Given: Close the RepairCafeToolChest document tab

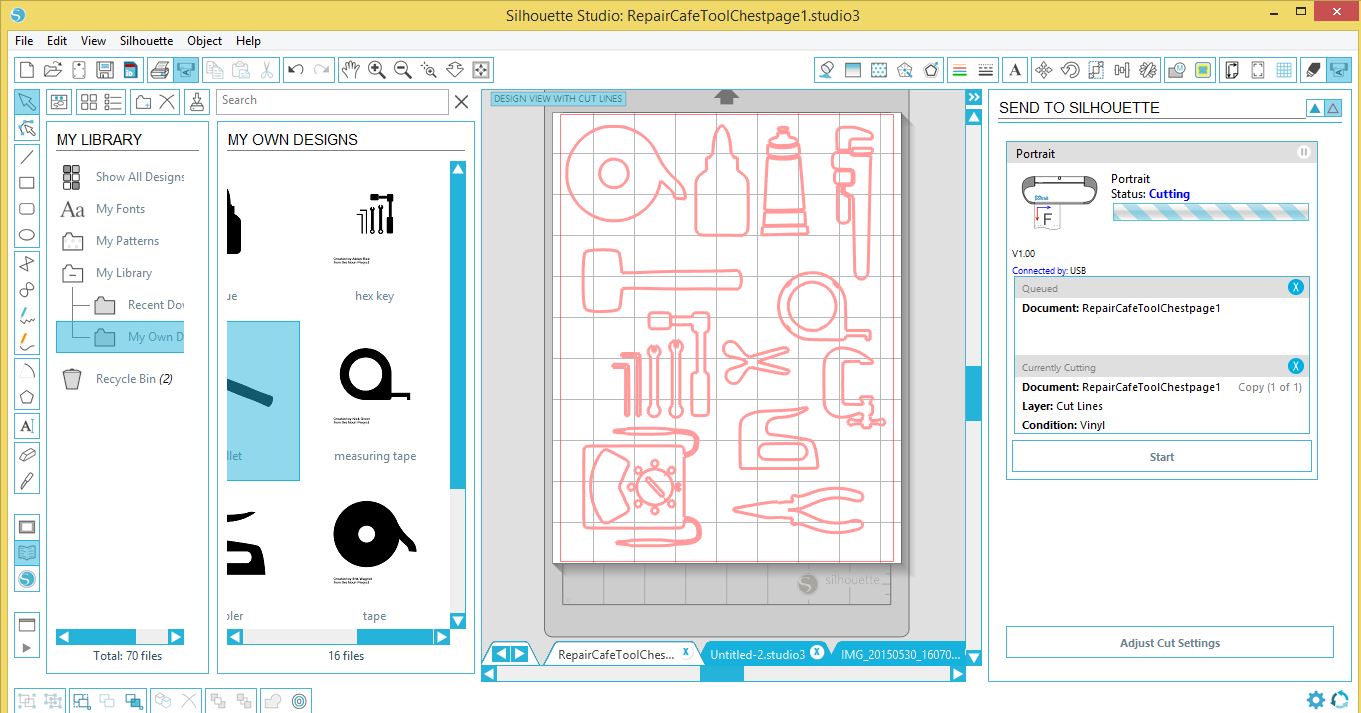Looking at the screenshot, I should pos(686,651).
